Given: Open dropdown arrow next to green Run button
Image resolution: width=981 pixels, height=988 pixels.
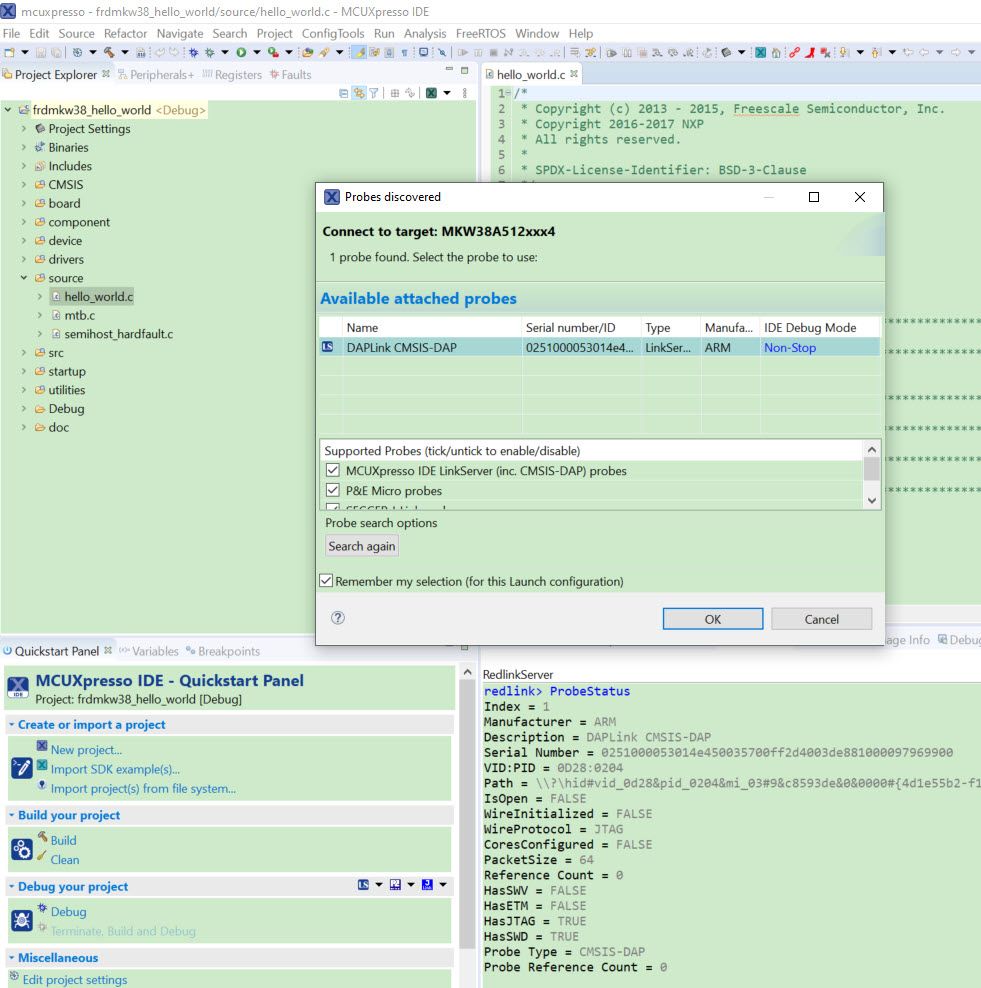Looking at the screenshot, I should click(256, 52).
